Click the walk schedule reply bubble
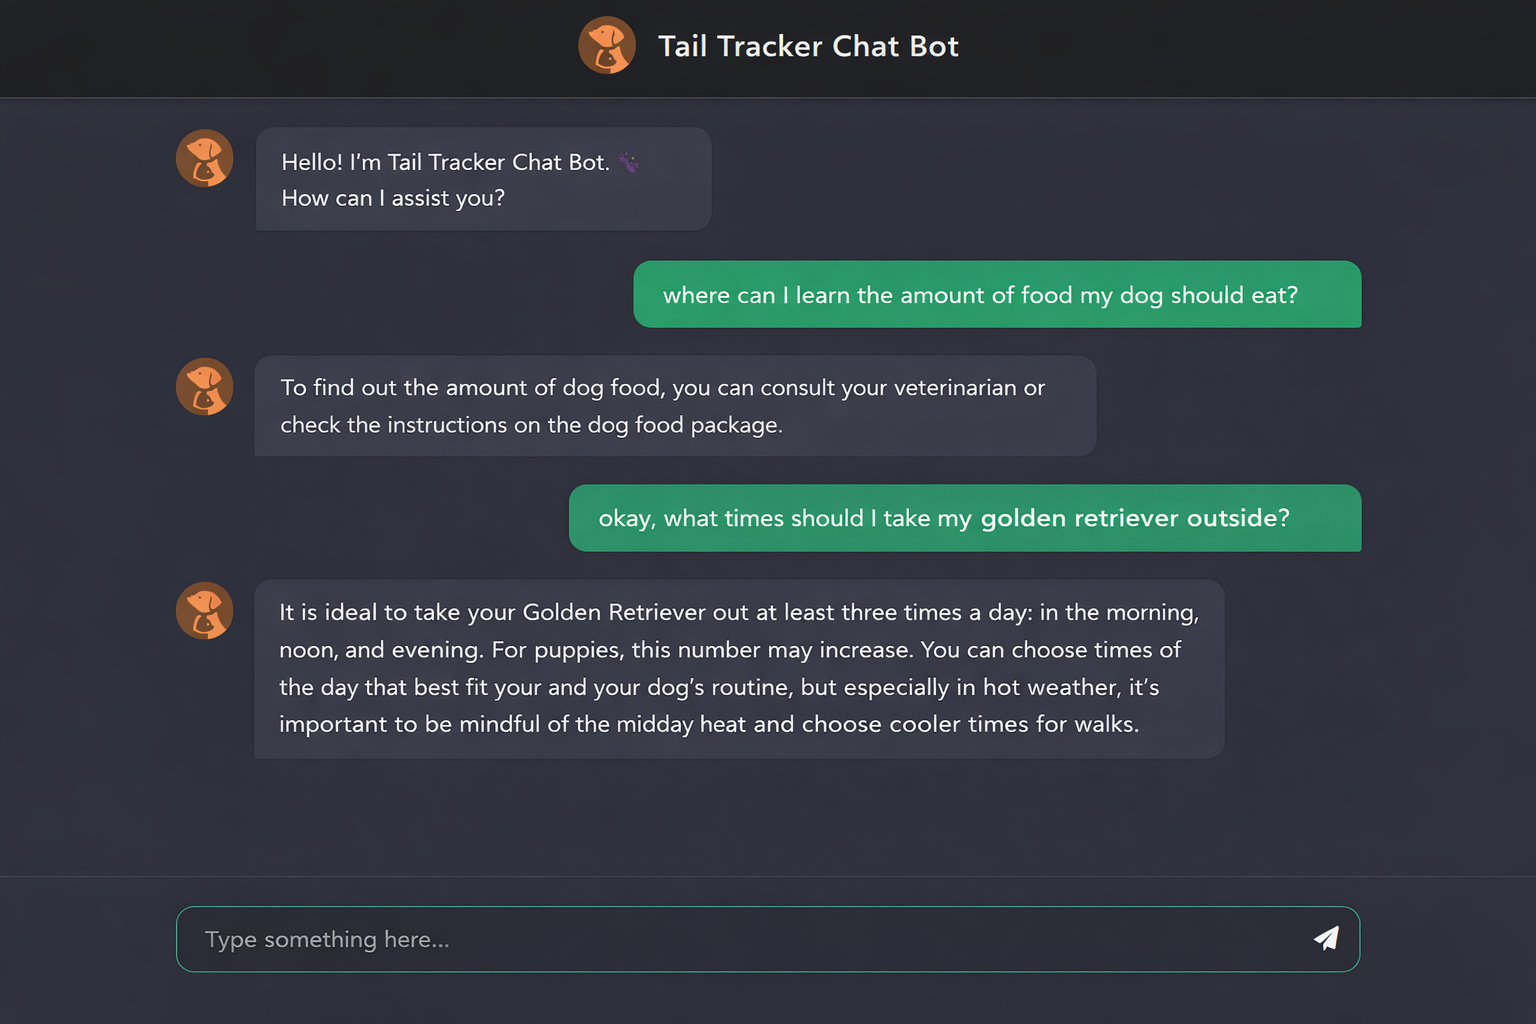1536x1024 pixels. coord(740,667)
